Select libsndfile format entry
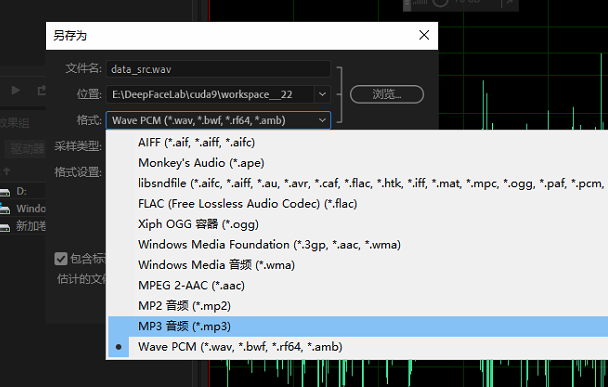This screenshot has width=608, height=387. click(x=358, y=183)
